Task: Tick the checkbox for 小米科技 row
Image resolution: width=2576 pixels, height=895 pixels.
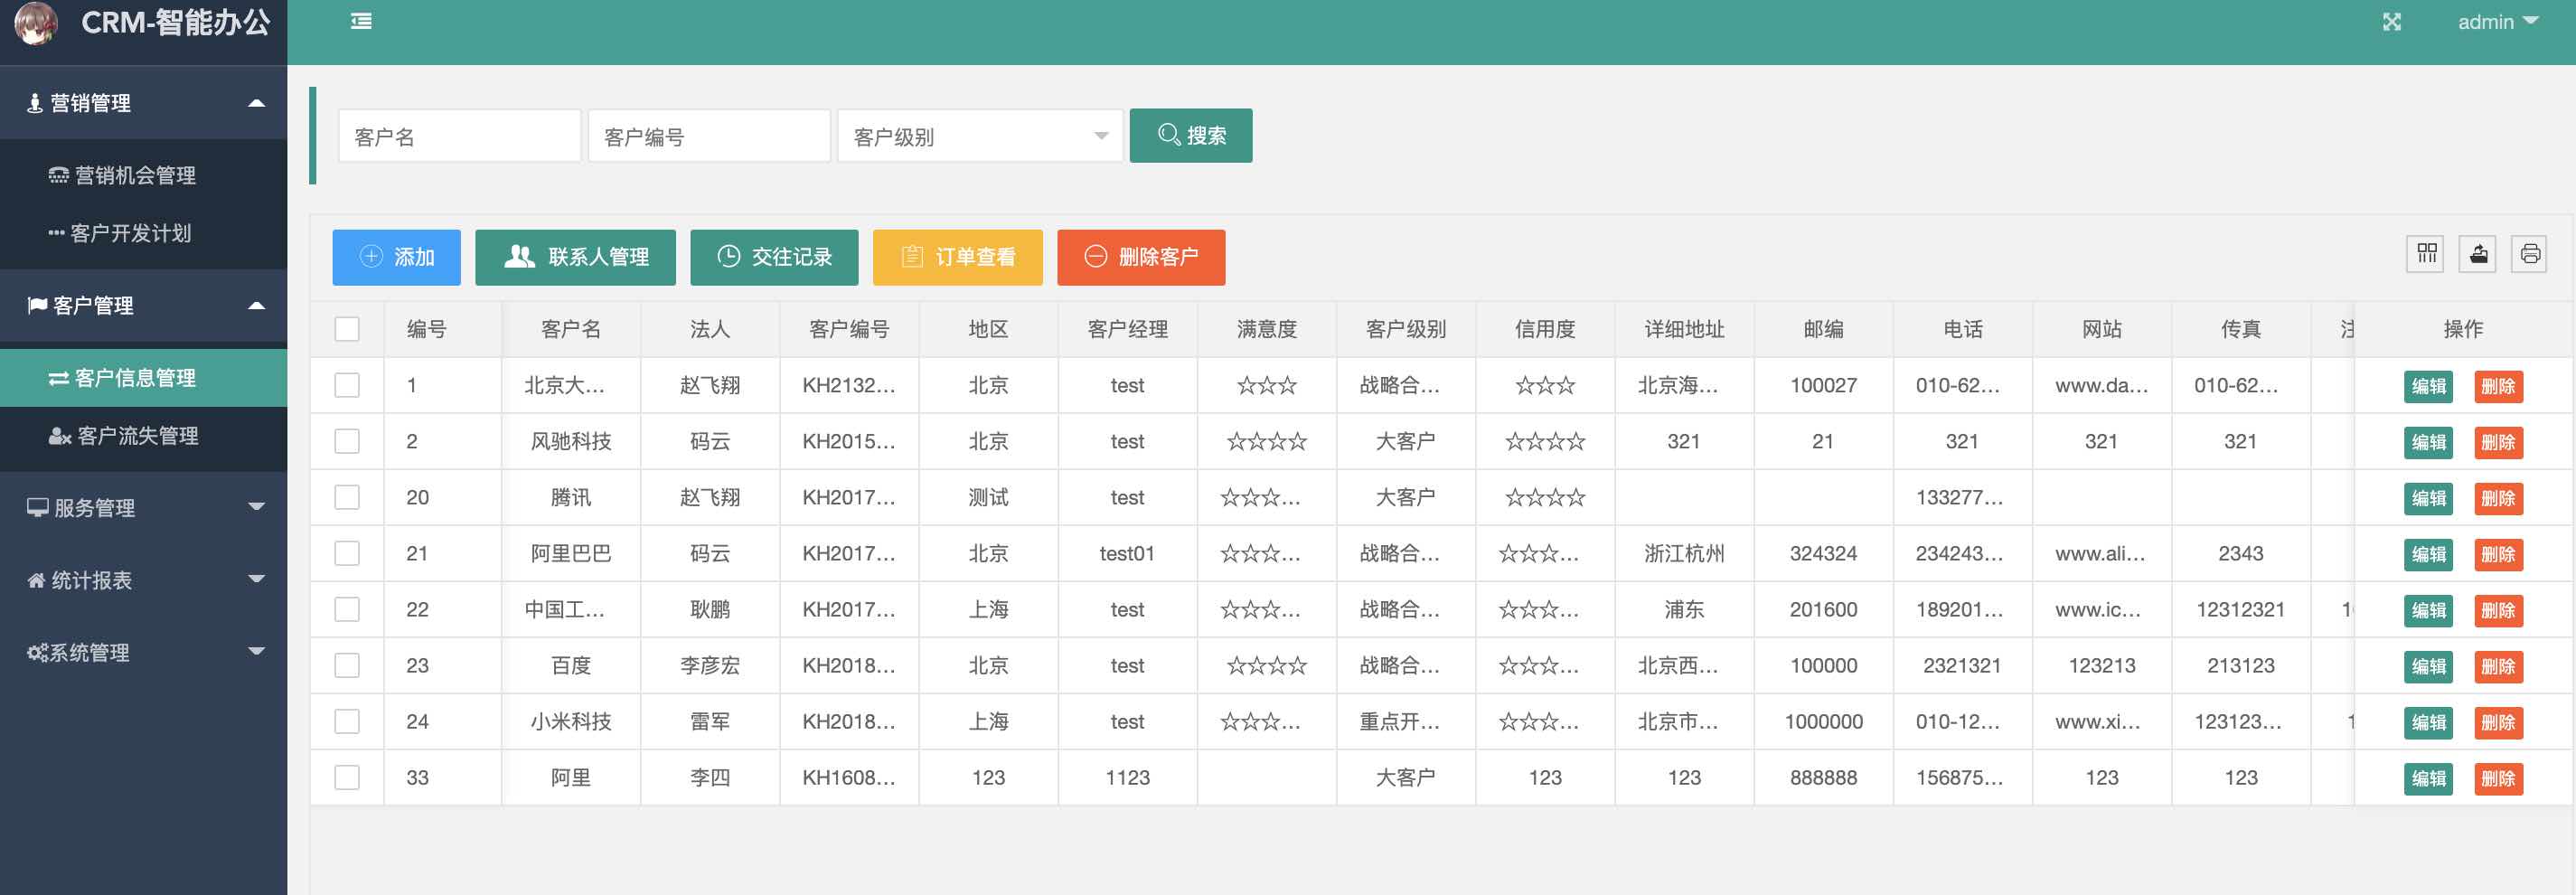Action: pos(347,721)
